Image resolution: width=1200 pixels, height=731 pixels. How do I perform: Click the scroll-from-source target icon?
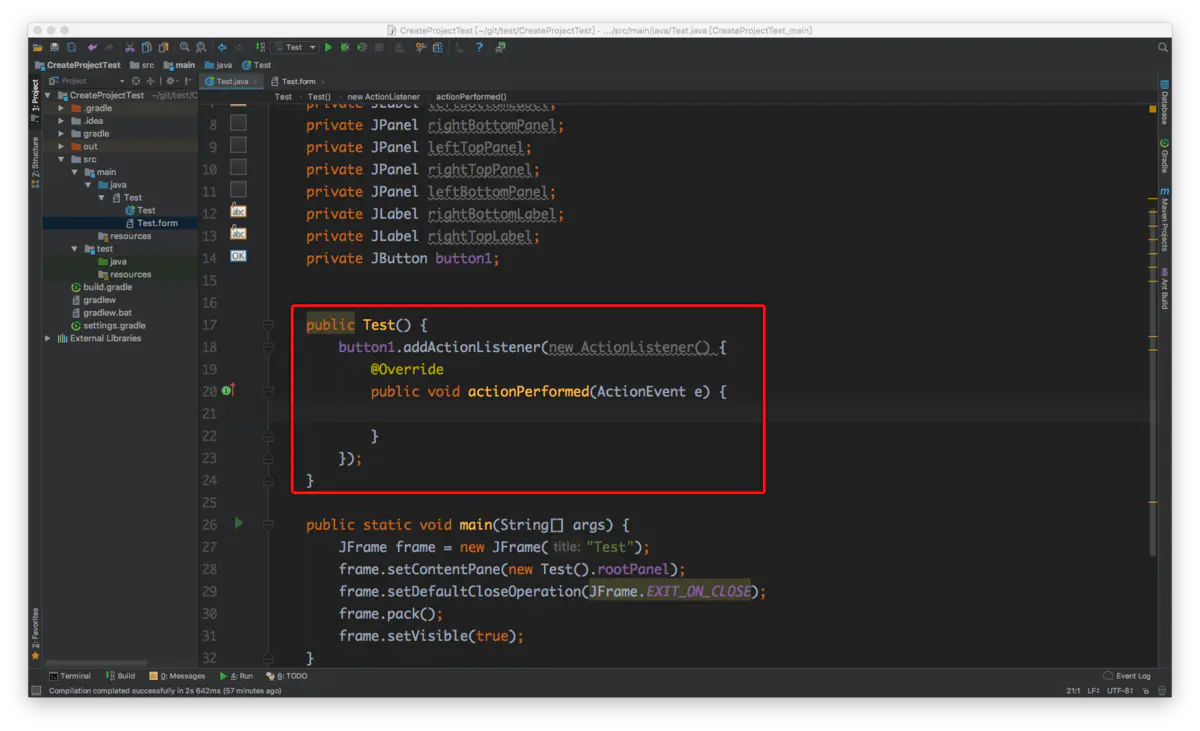(137, 81)
